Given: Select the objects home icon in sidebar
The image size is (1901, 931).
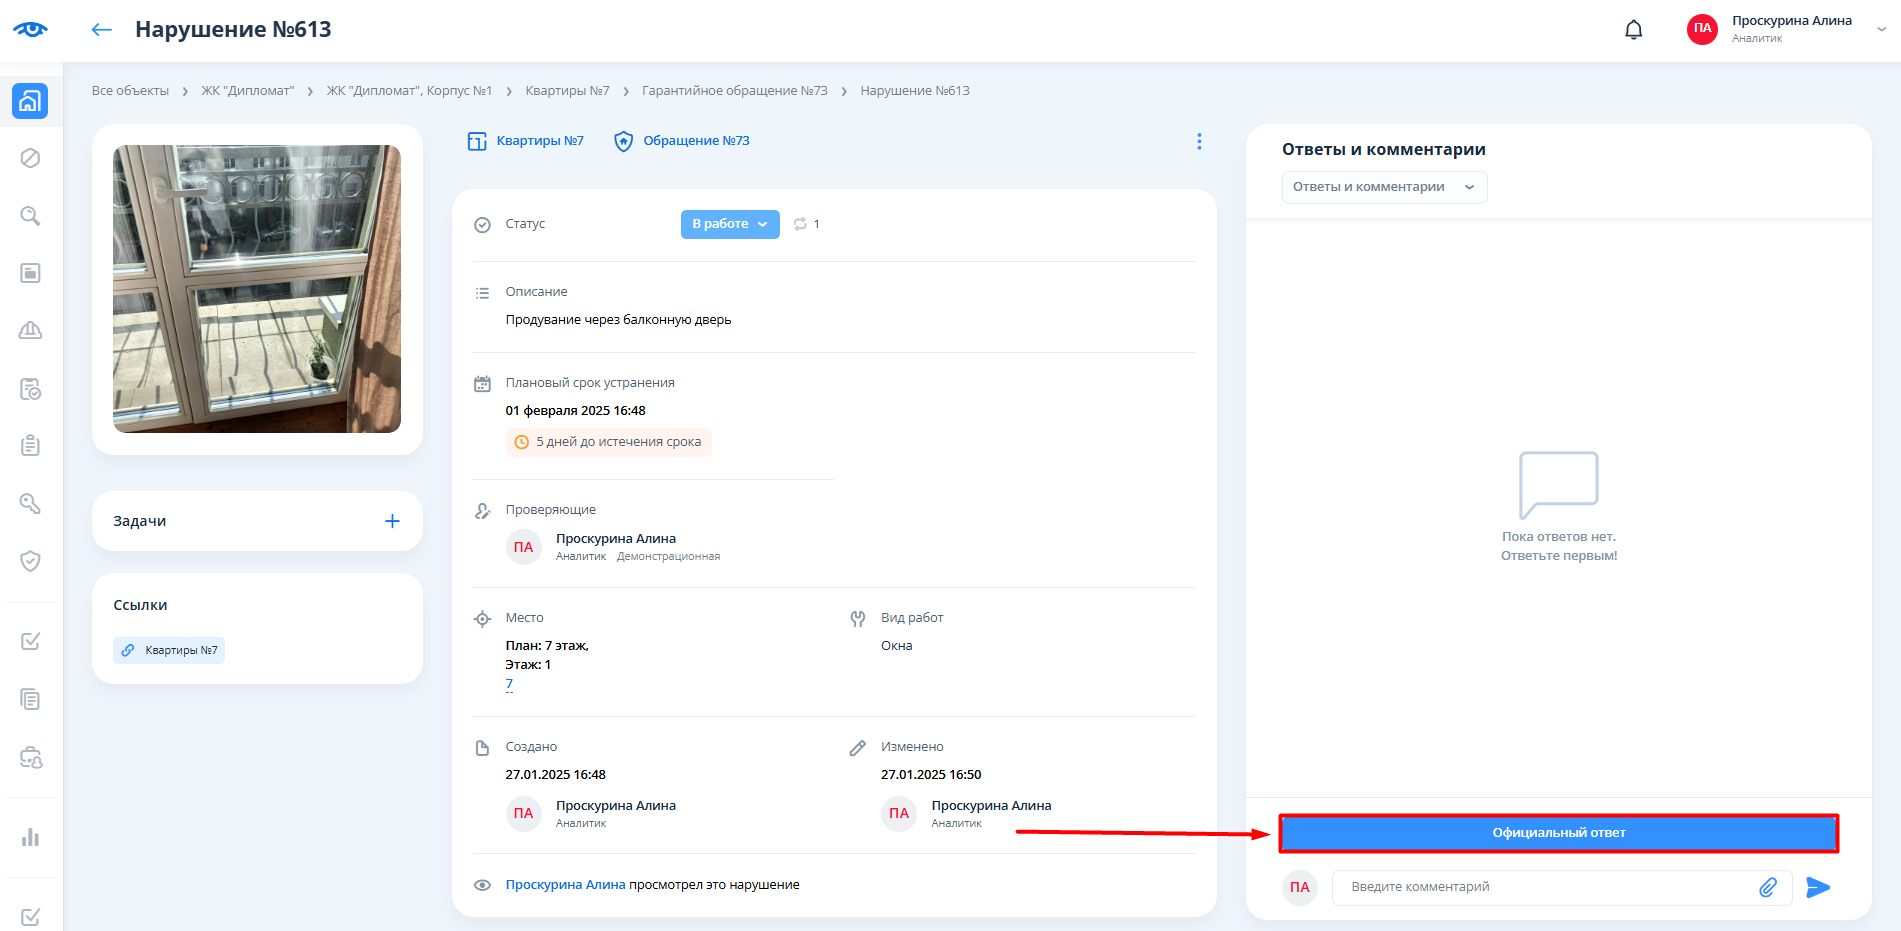Looking at the screenshot, I should (30, 101).
